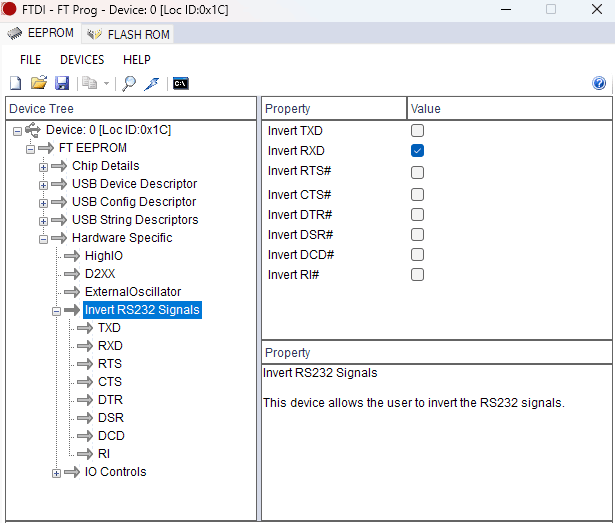The height and width of the screenshot is (523, 615).
Task: Select USB Config Descriptor tree item
Action: (x=134, y=202)
